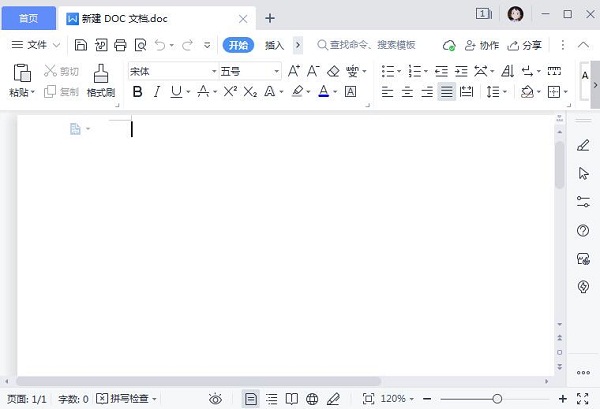Decrease paragraph indent
The image size is (600, 409).
click(441, 71)
